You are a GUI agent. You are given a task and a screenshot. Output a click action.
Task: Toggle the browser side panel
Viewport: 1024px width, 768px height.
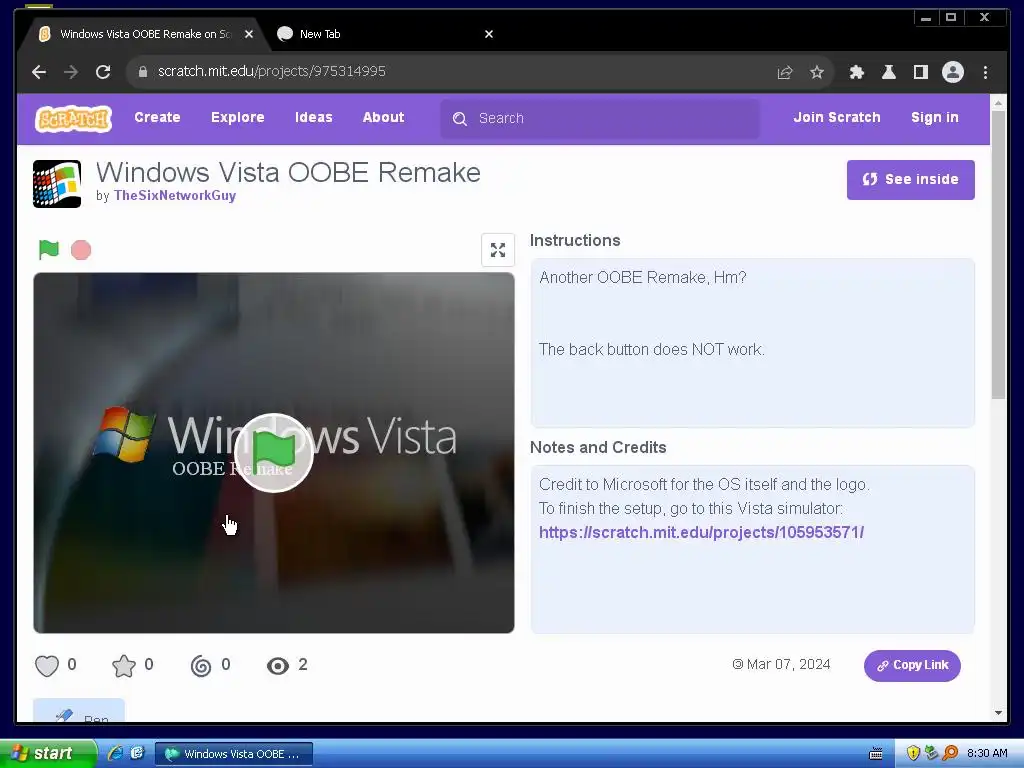[x=921, y=72]
